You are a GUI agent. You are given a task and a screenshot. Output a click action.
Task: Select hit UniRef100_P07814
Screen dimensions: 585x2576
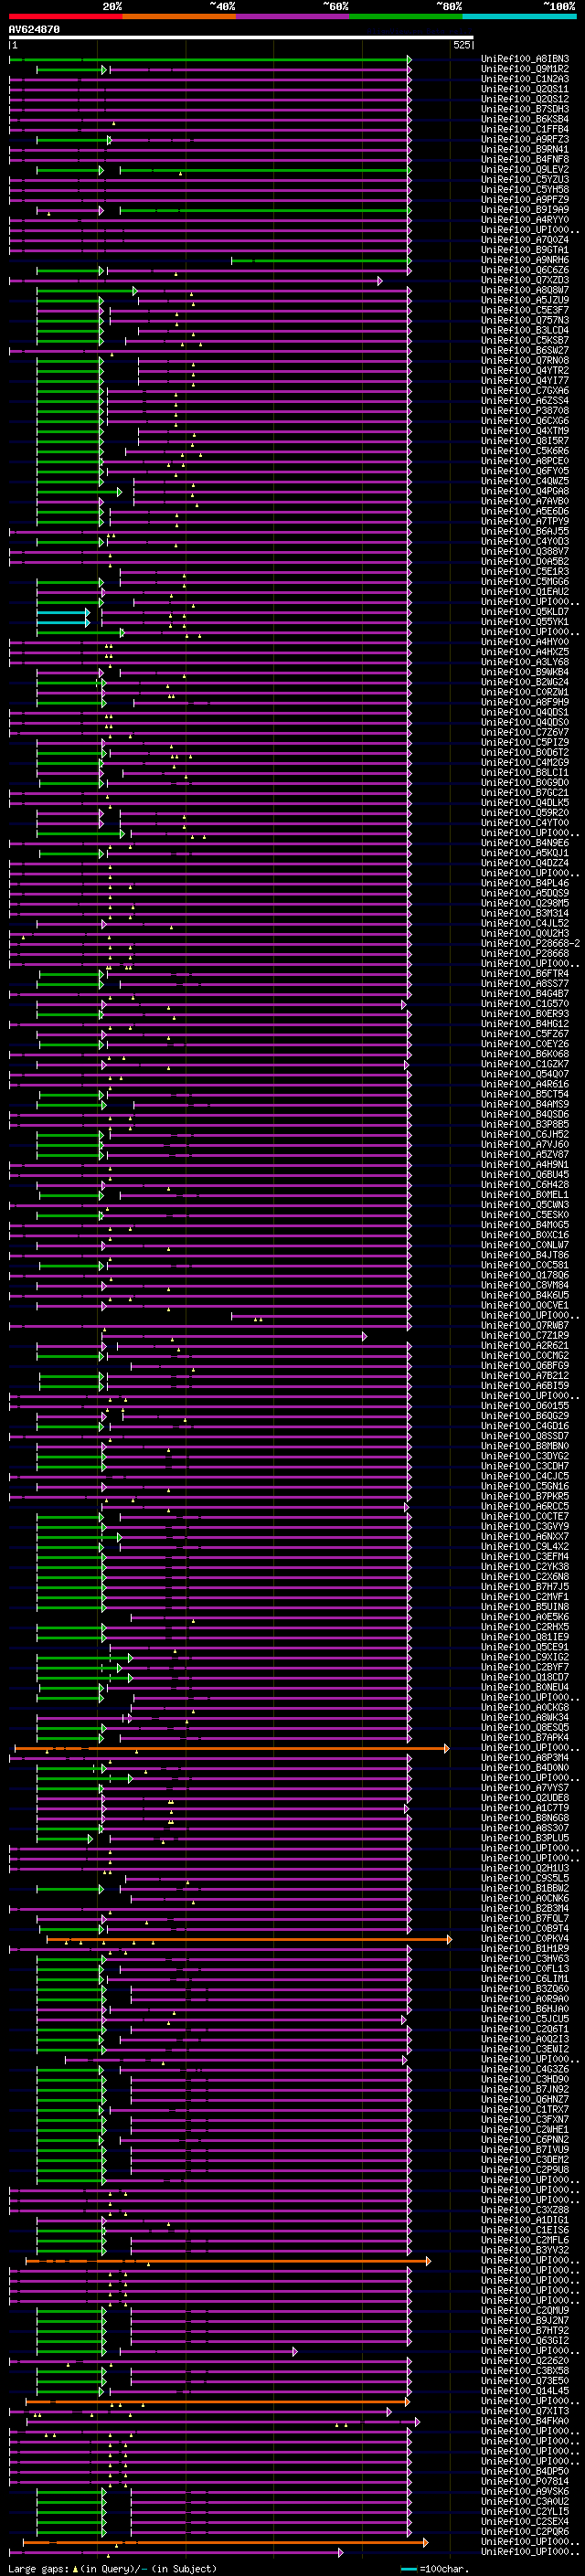[x=525, y=2481]
